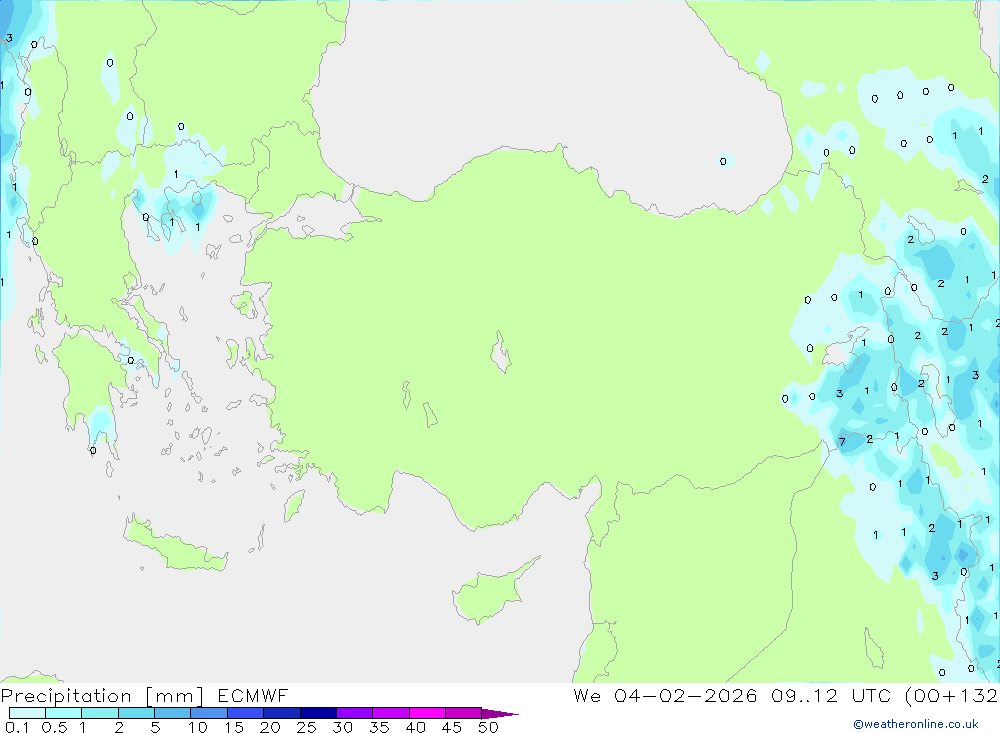
Task: Click the '[mm]' unit label
Action: click(175, 696)
